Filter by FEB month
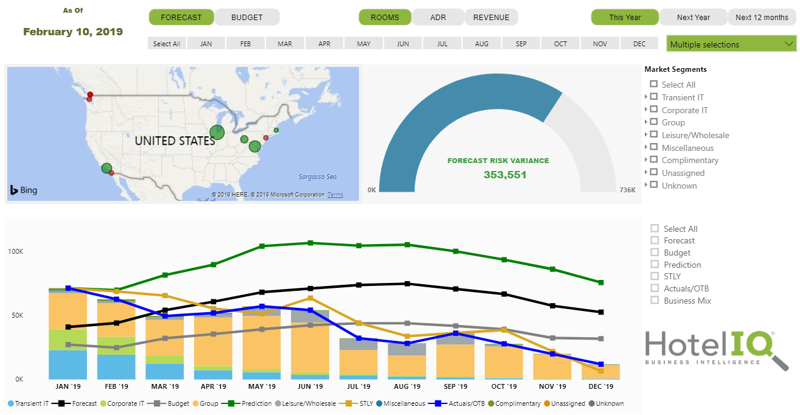This screenshot has width=800, height=415. (x=245, y=44)
